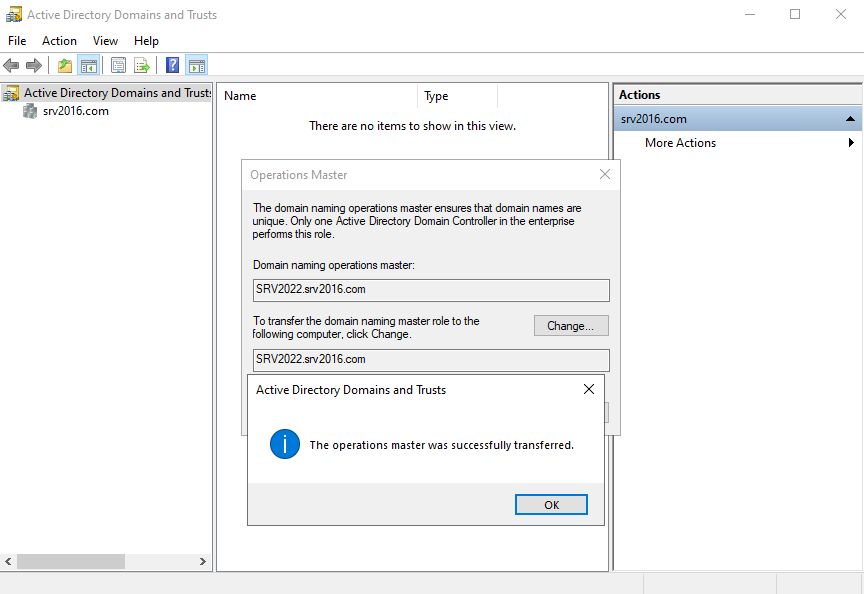Click the Up One Level toolbar icon
Viewport: 864px width, 594px height.
[x=65, y=66]
